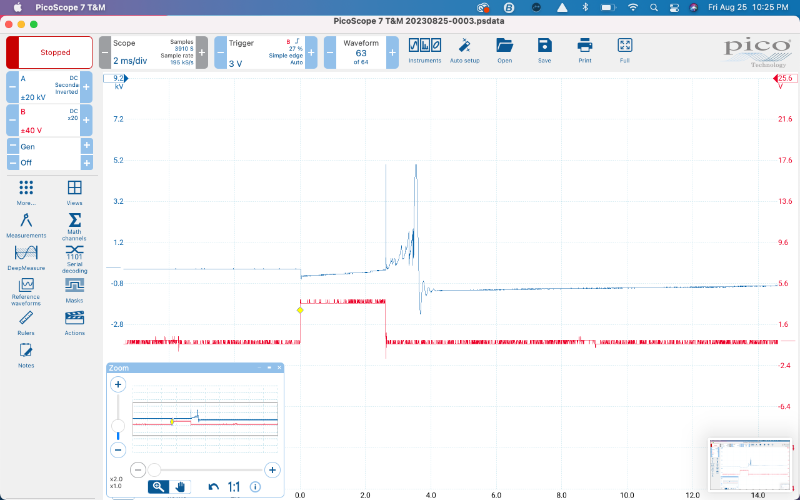Open the Rulers tool
This screenshot has width=800, height=500.
[26, 321]
